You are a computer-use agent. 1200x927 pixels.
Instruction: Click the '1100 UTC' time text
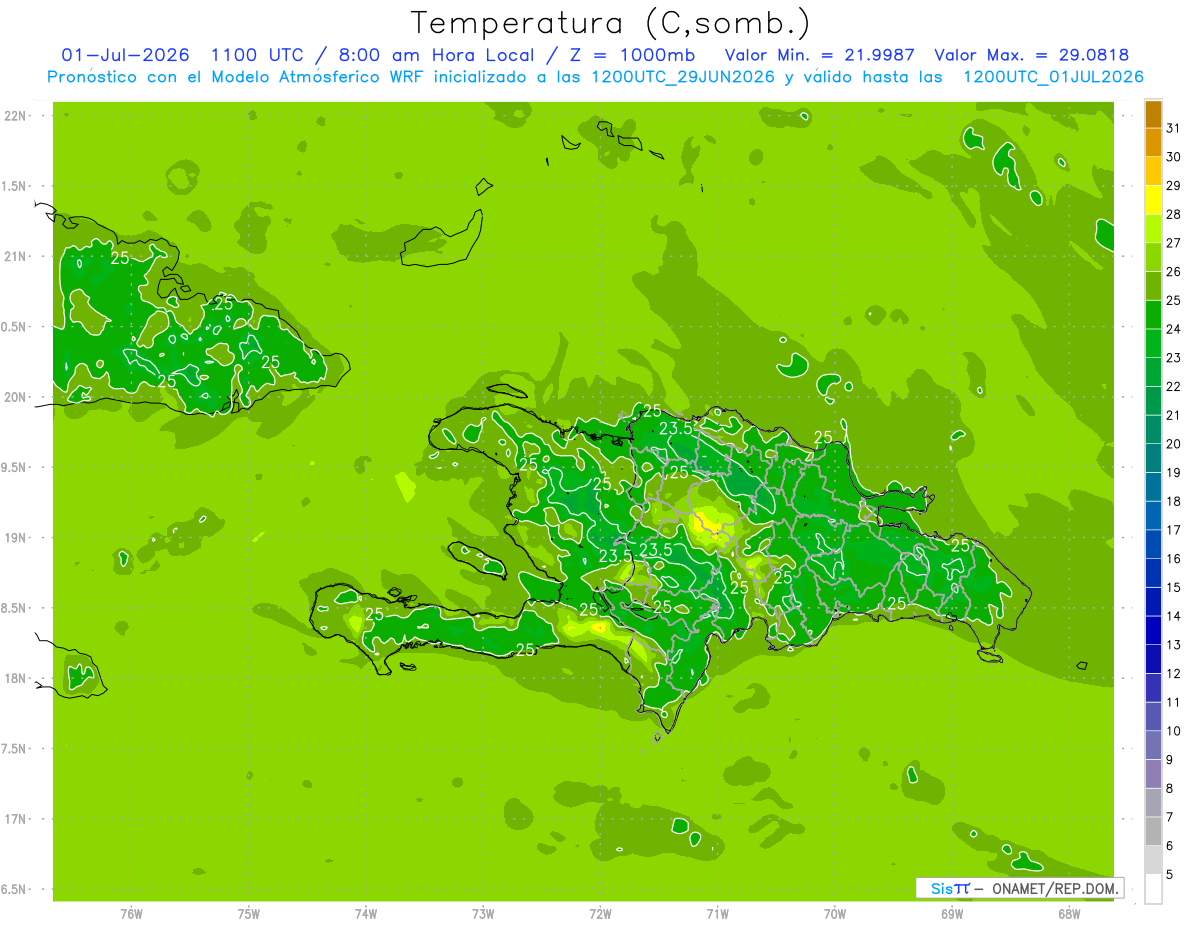click(x=257, y=55)
